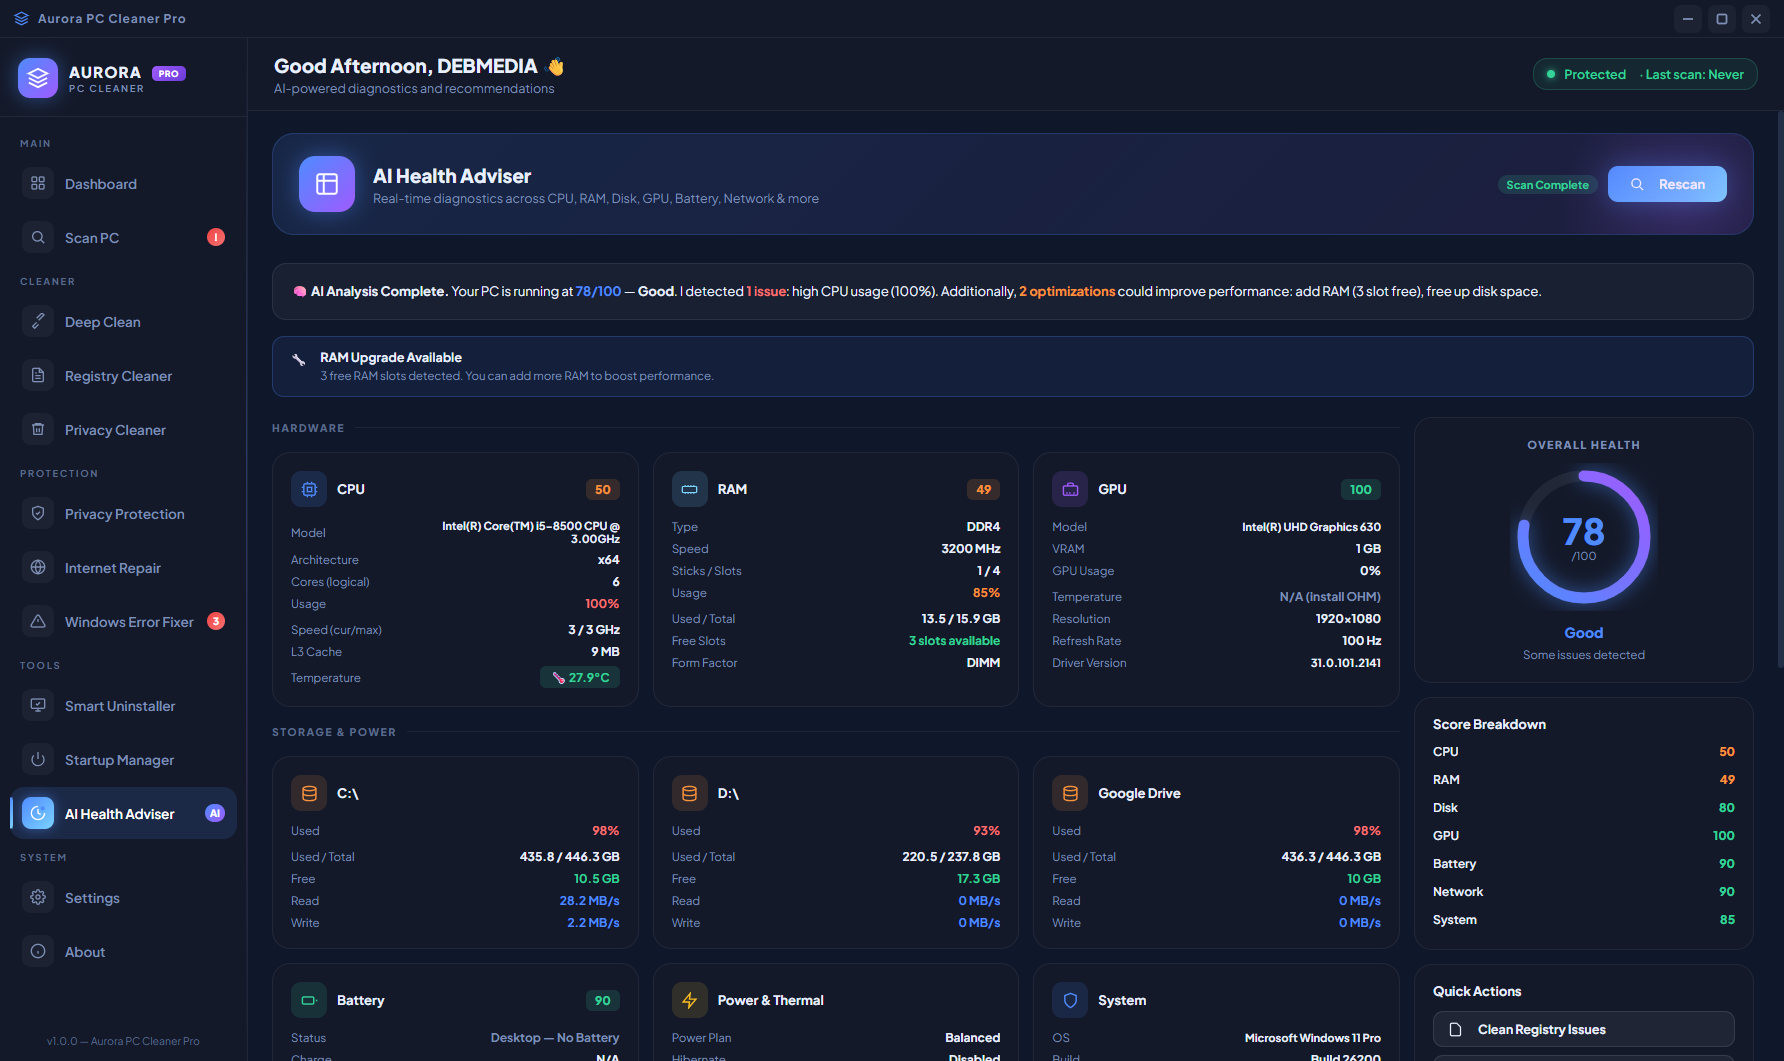This screenshot has height=1061, width=1784.
Task: Click the Windows Error Fixer badge showing 3
Action: point(216,621)
